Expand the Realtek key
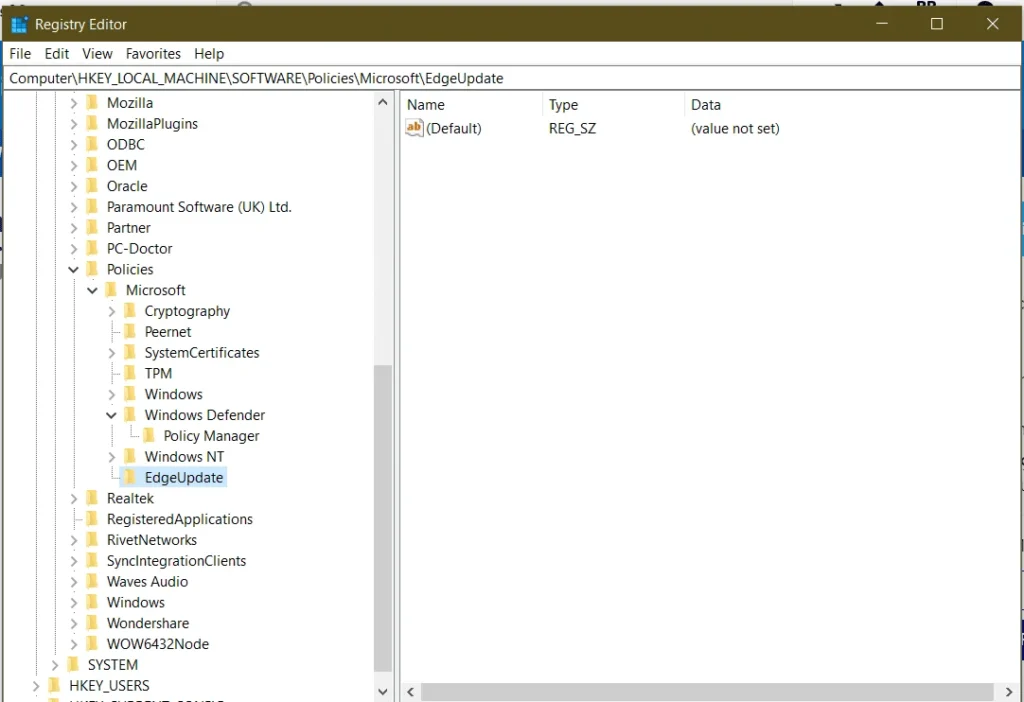This screenshot has width=1024, height=702. pos(73,499)
